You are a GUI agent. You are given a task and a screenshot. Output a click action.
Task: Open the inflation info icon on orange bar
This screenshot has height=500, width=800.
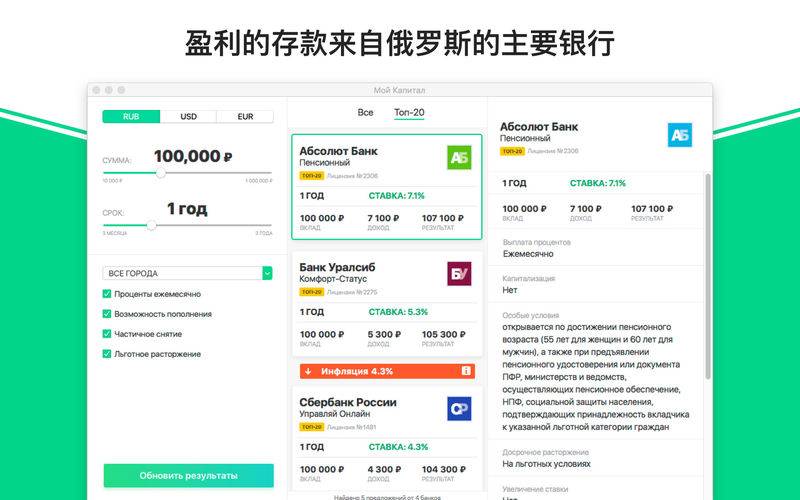(x=466, y=371)
